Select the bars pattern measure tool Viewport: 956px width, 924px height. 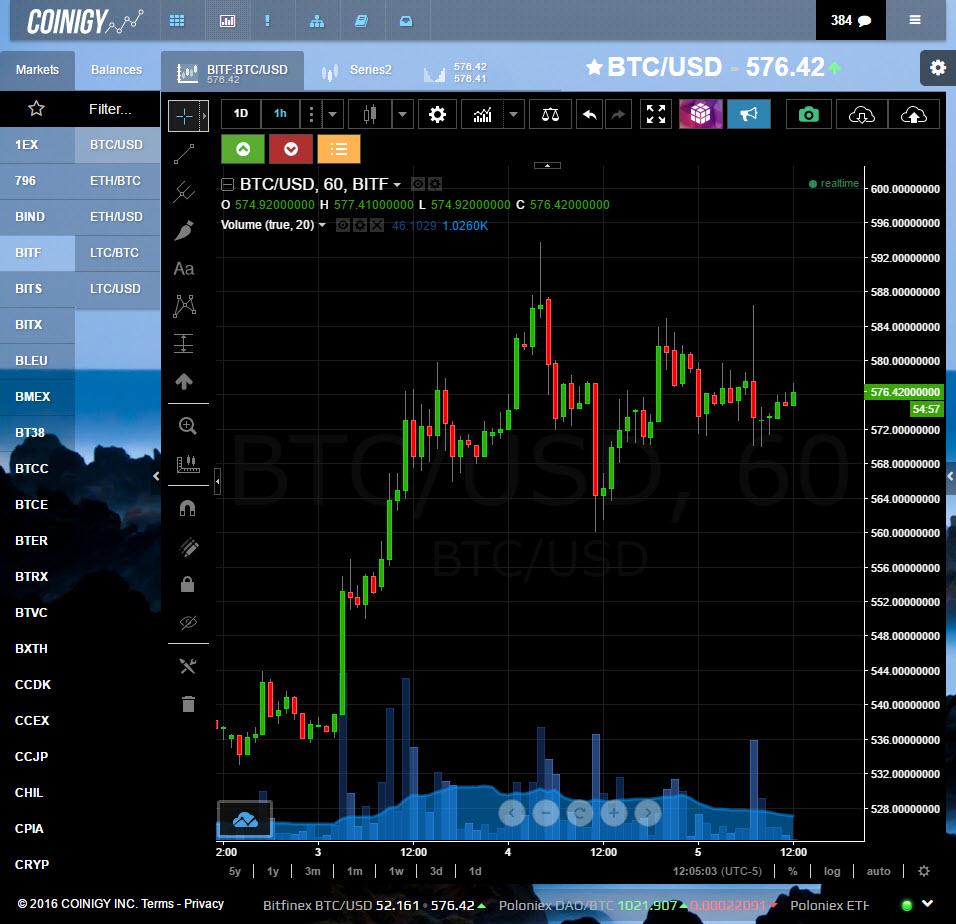click(x=188, y=464)
